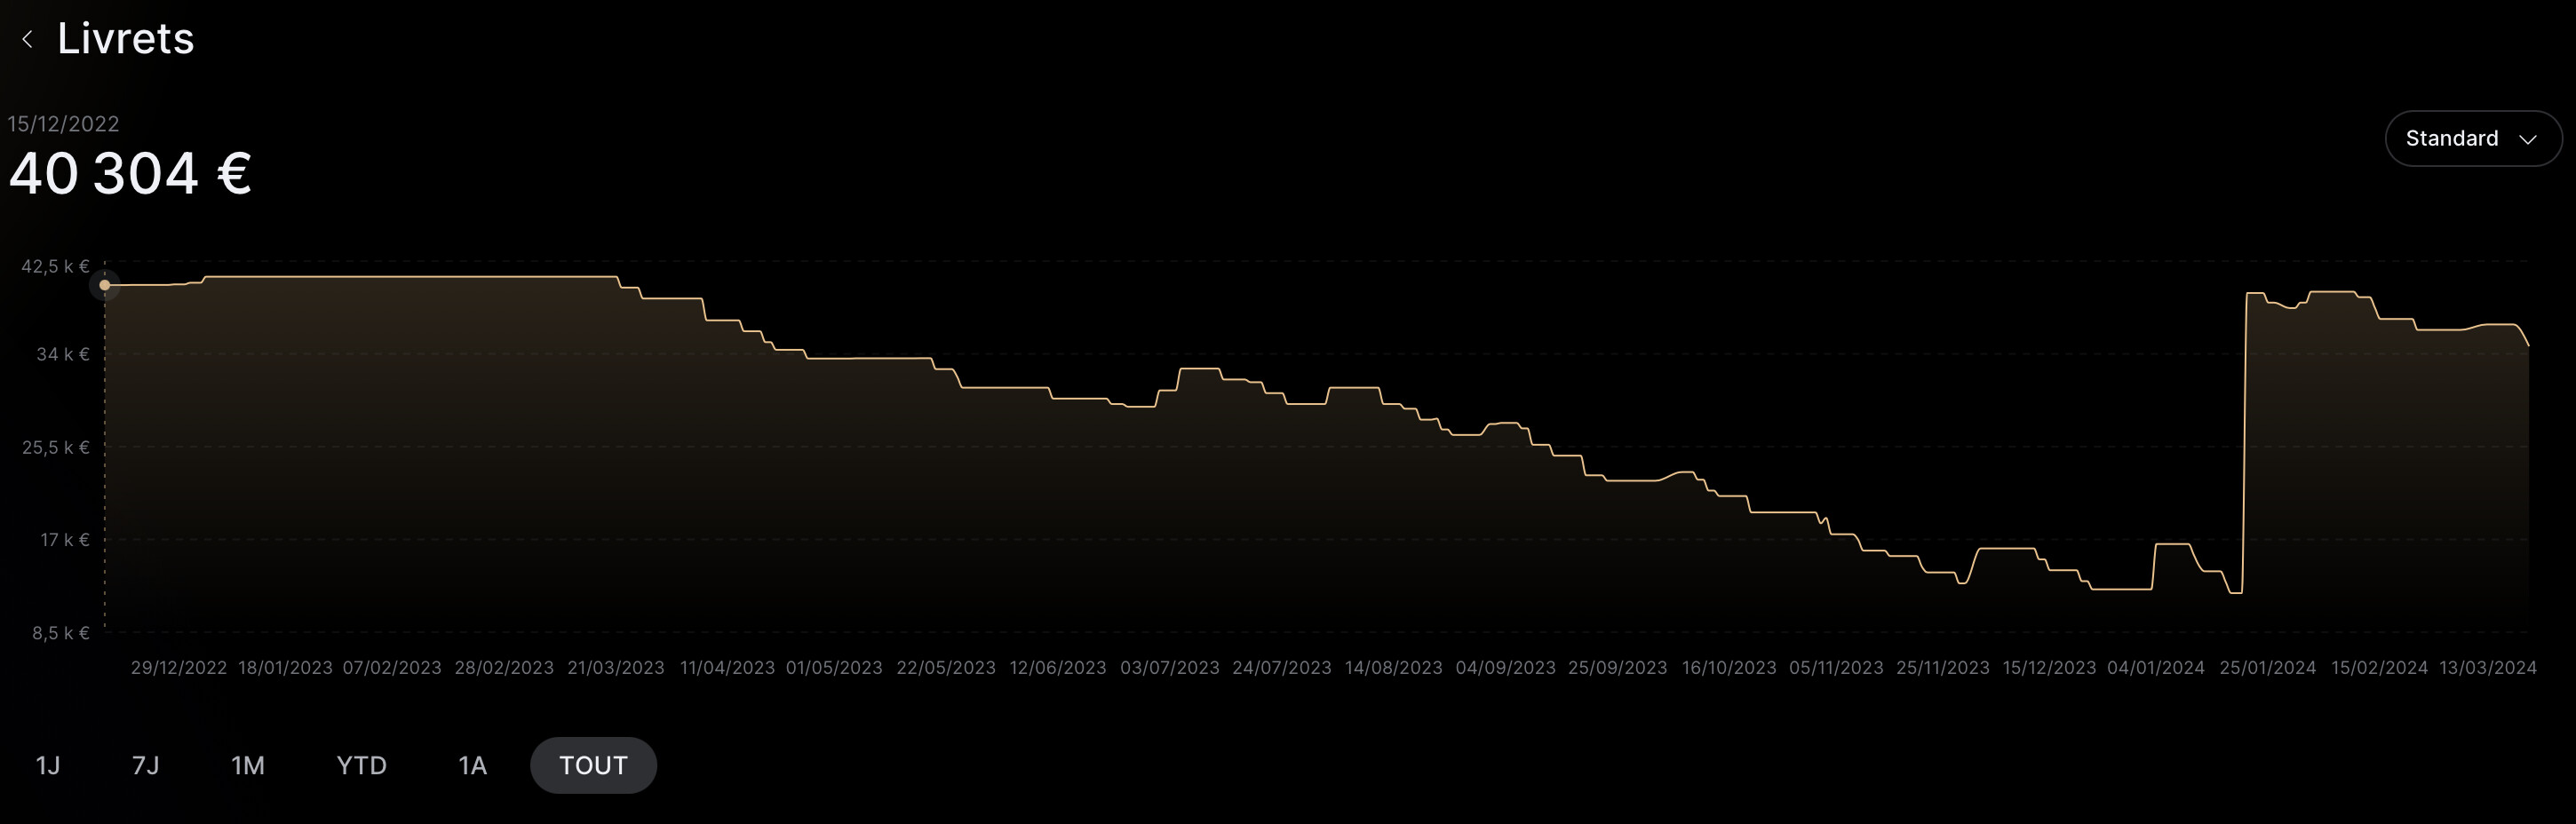Image resolution: width=2576 pixels, height=824 pixels.
Task: Click the Livrets page title
Action: click(126, 38)
